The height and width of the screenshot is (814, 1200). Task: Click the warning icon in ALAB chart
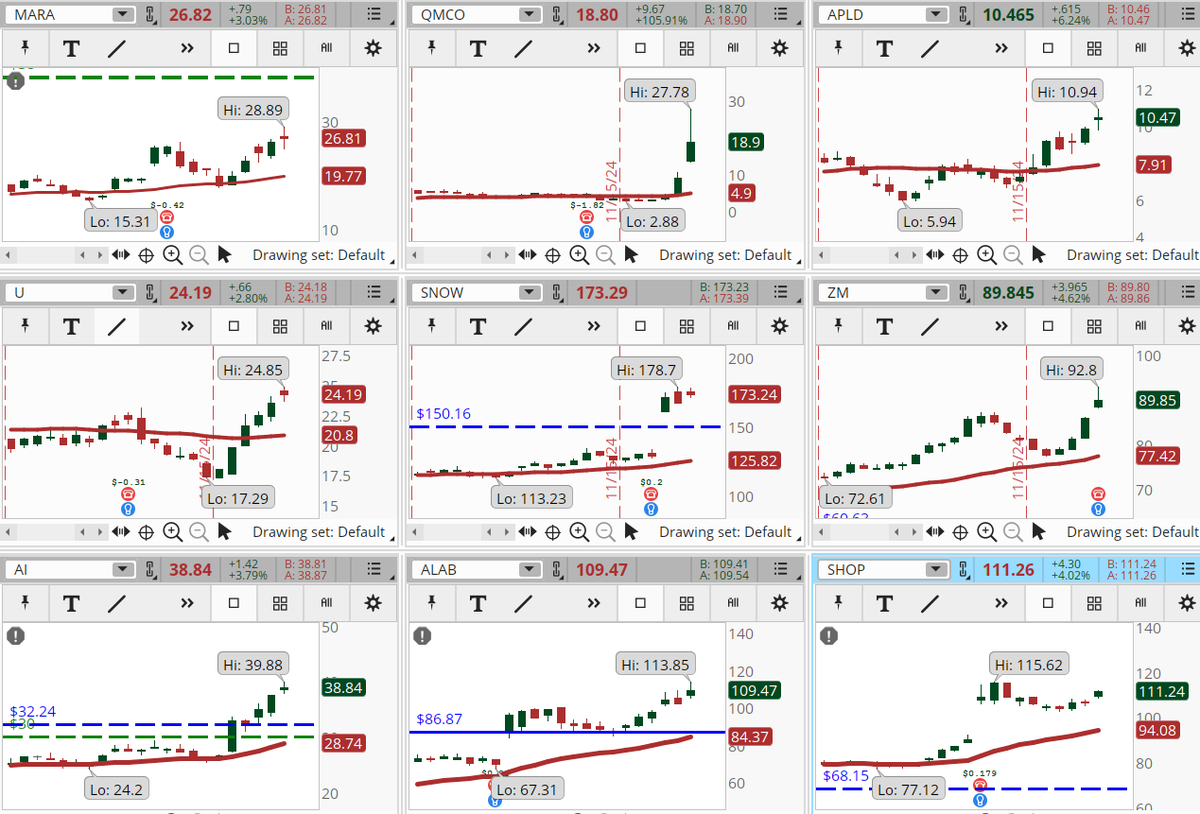pos(423,636)
